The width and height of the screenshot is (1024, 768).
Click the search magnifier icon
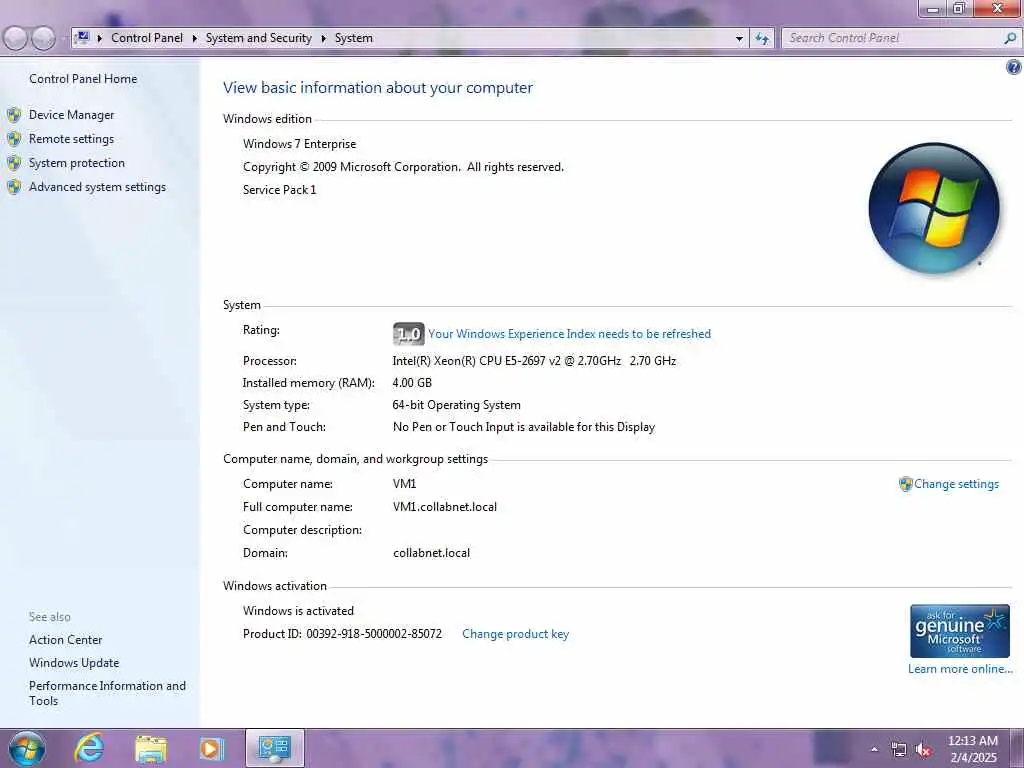point(1010,39)
